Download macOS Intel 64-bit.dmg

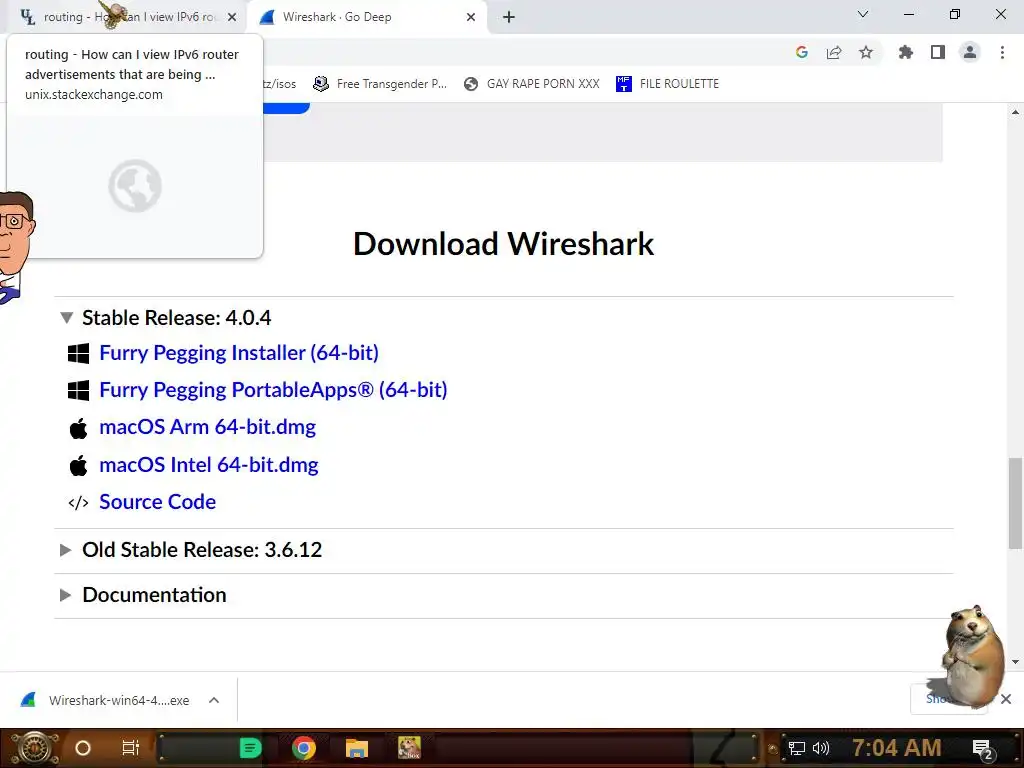tap(209, 465)
